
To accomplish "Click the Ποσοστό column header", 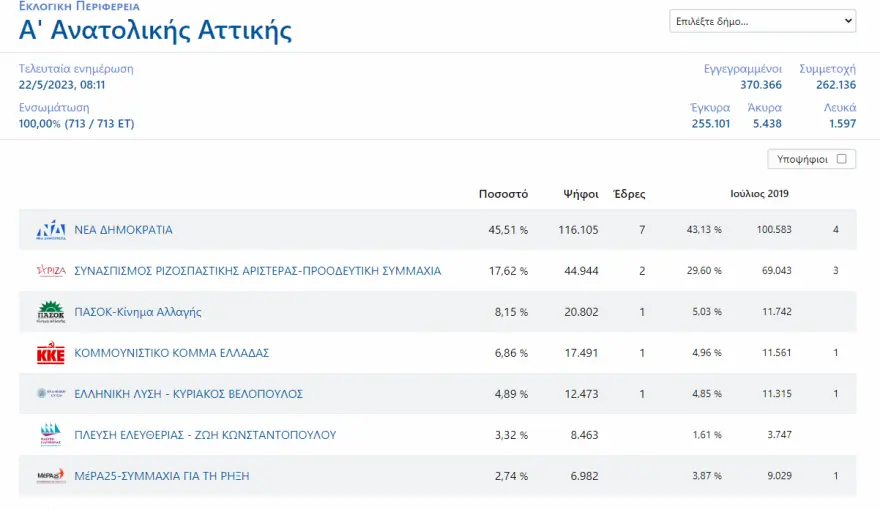I will coord(503,194).
